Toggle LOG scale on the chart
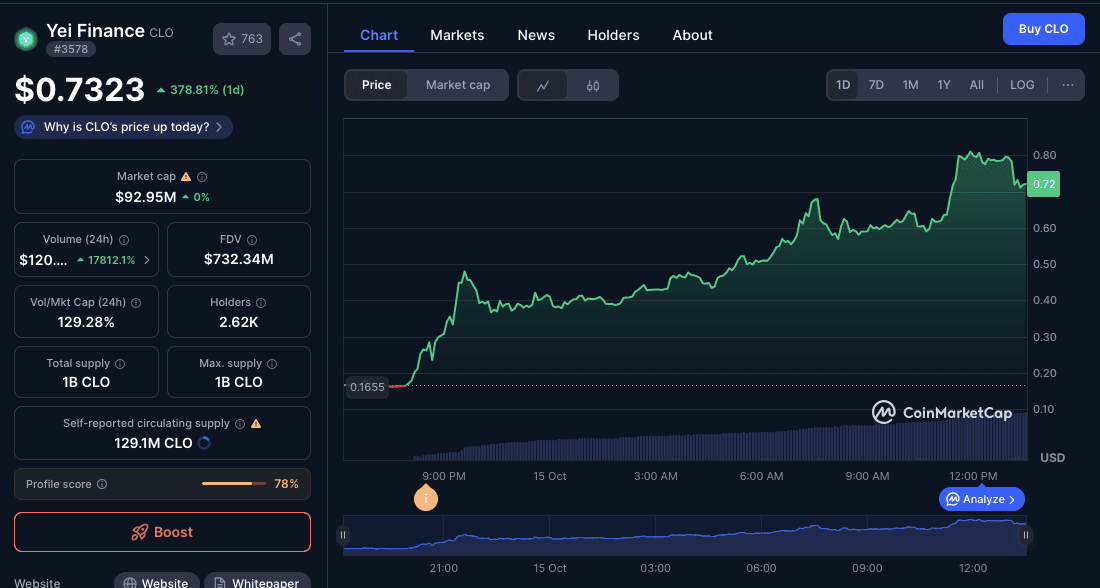 [1022, 85]
